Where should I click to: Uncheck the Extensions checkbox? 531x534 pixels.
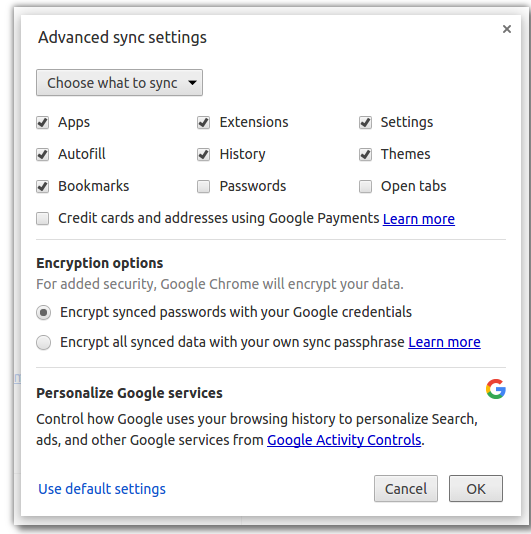tap(203, 122)
